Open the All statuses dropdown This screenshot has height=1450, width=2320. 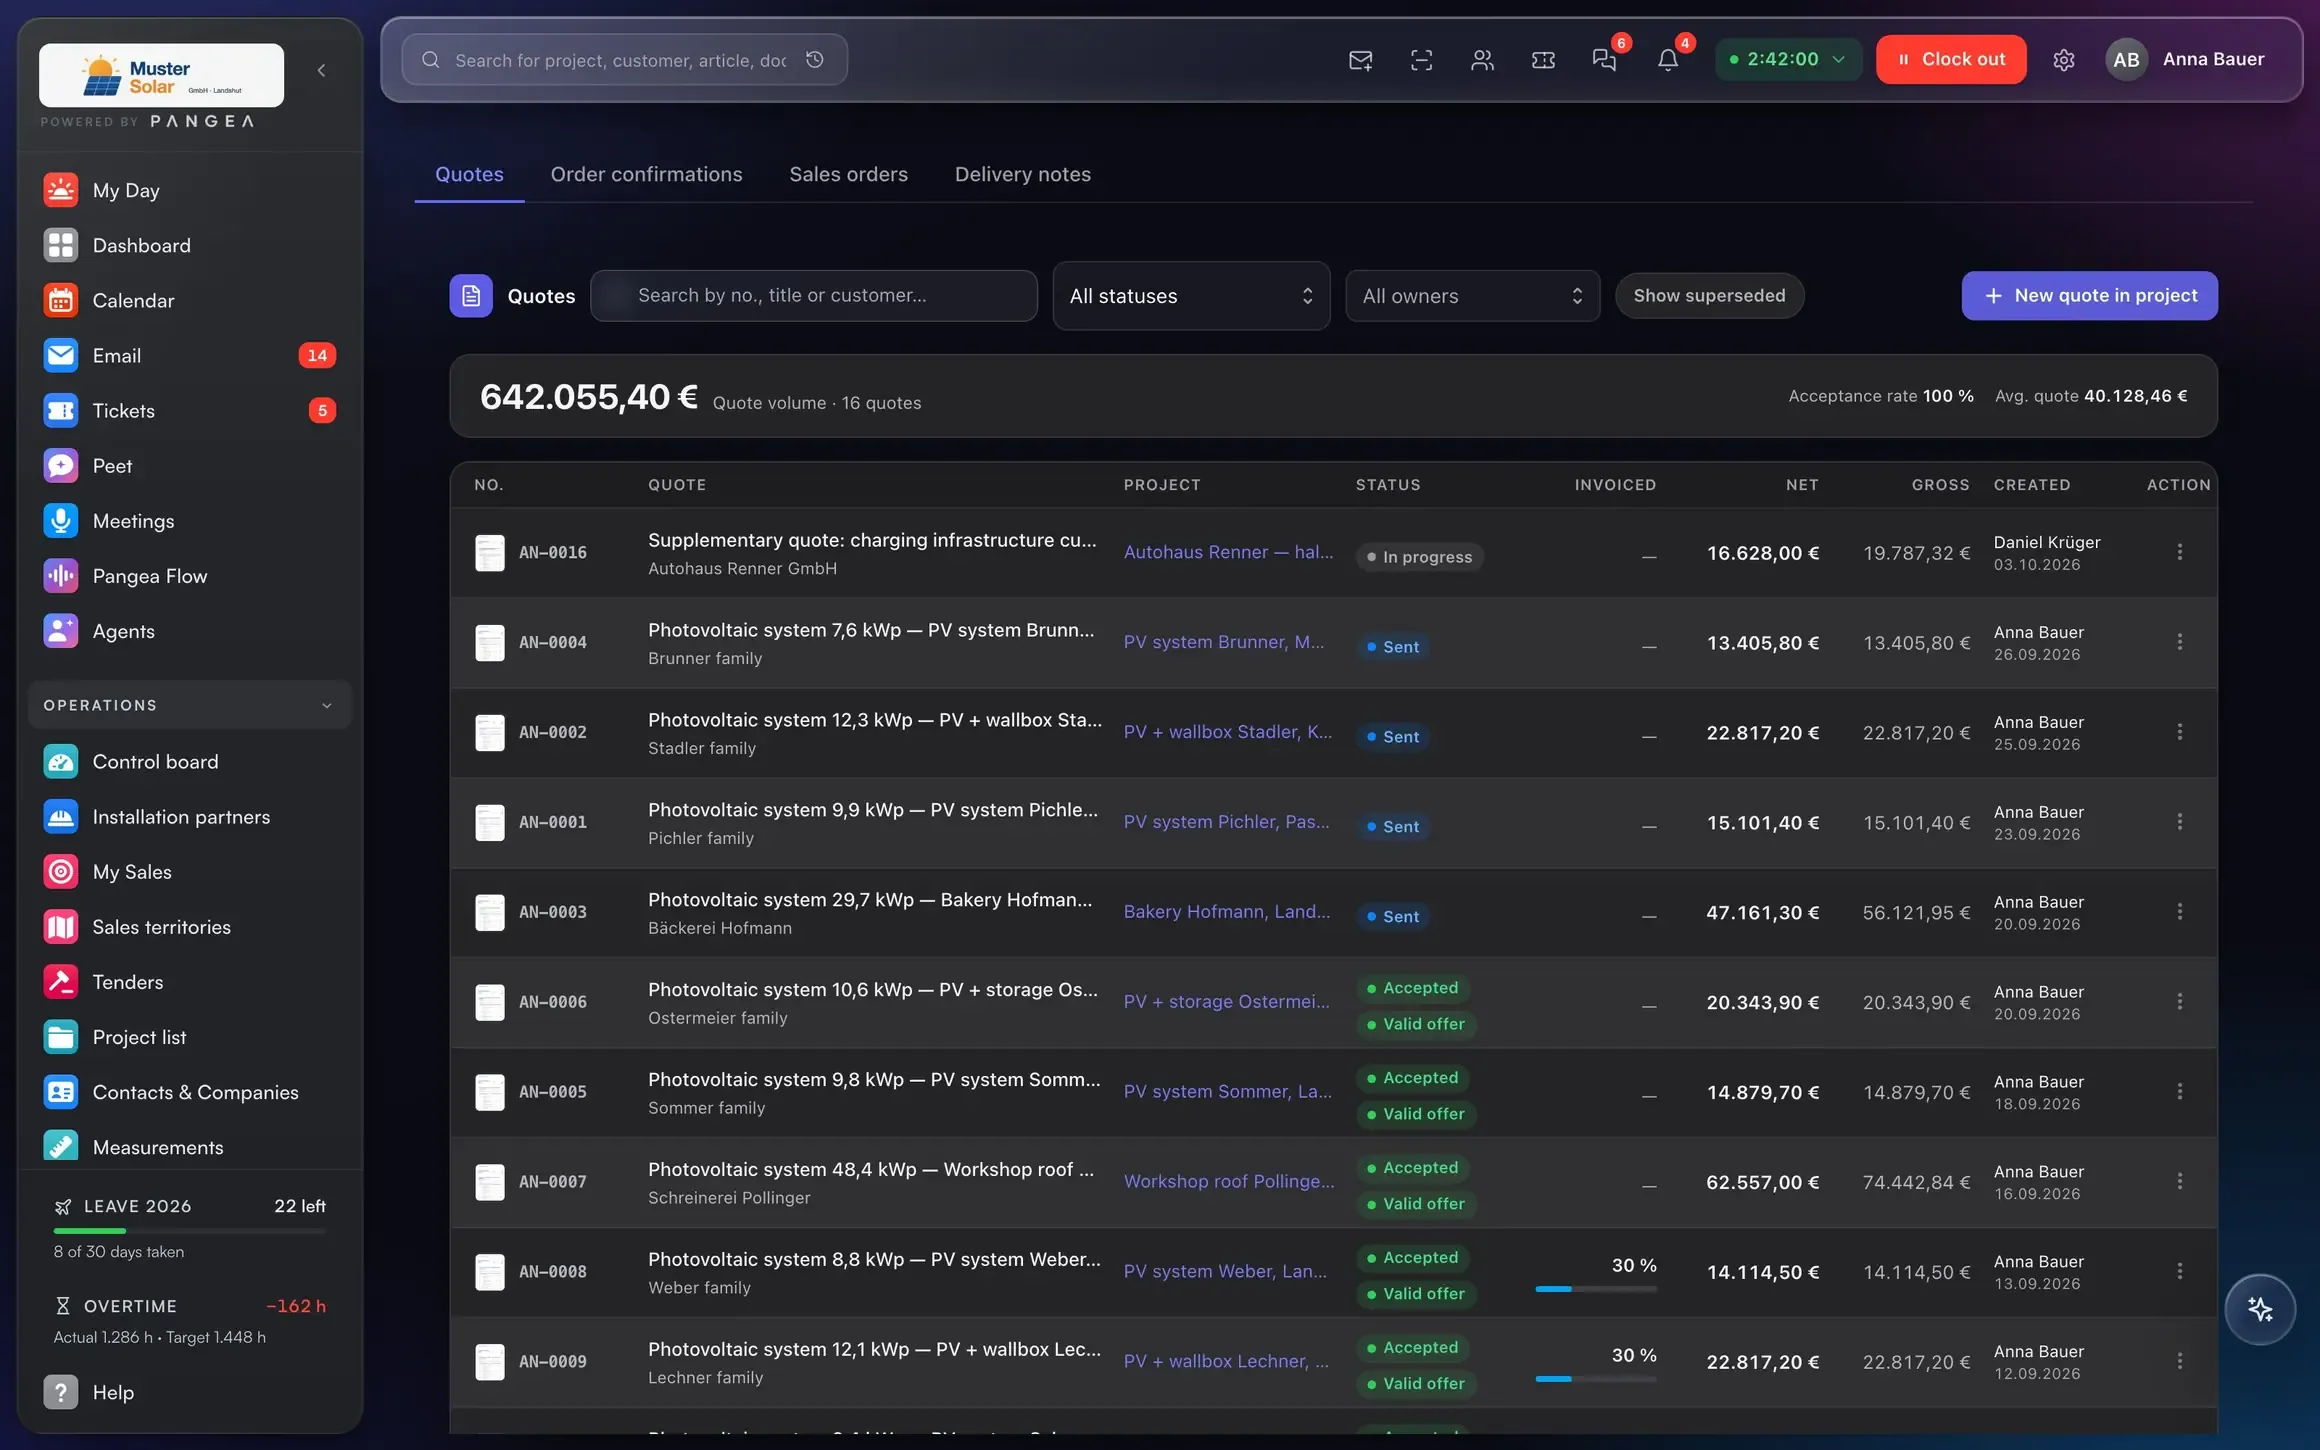click(1191, 296)
